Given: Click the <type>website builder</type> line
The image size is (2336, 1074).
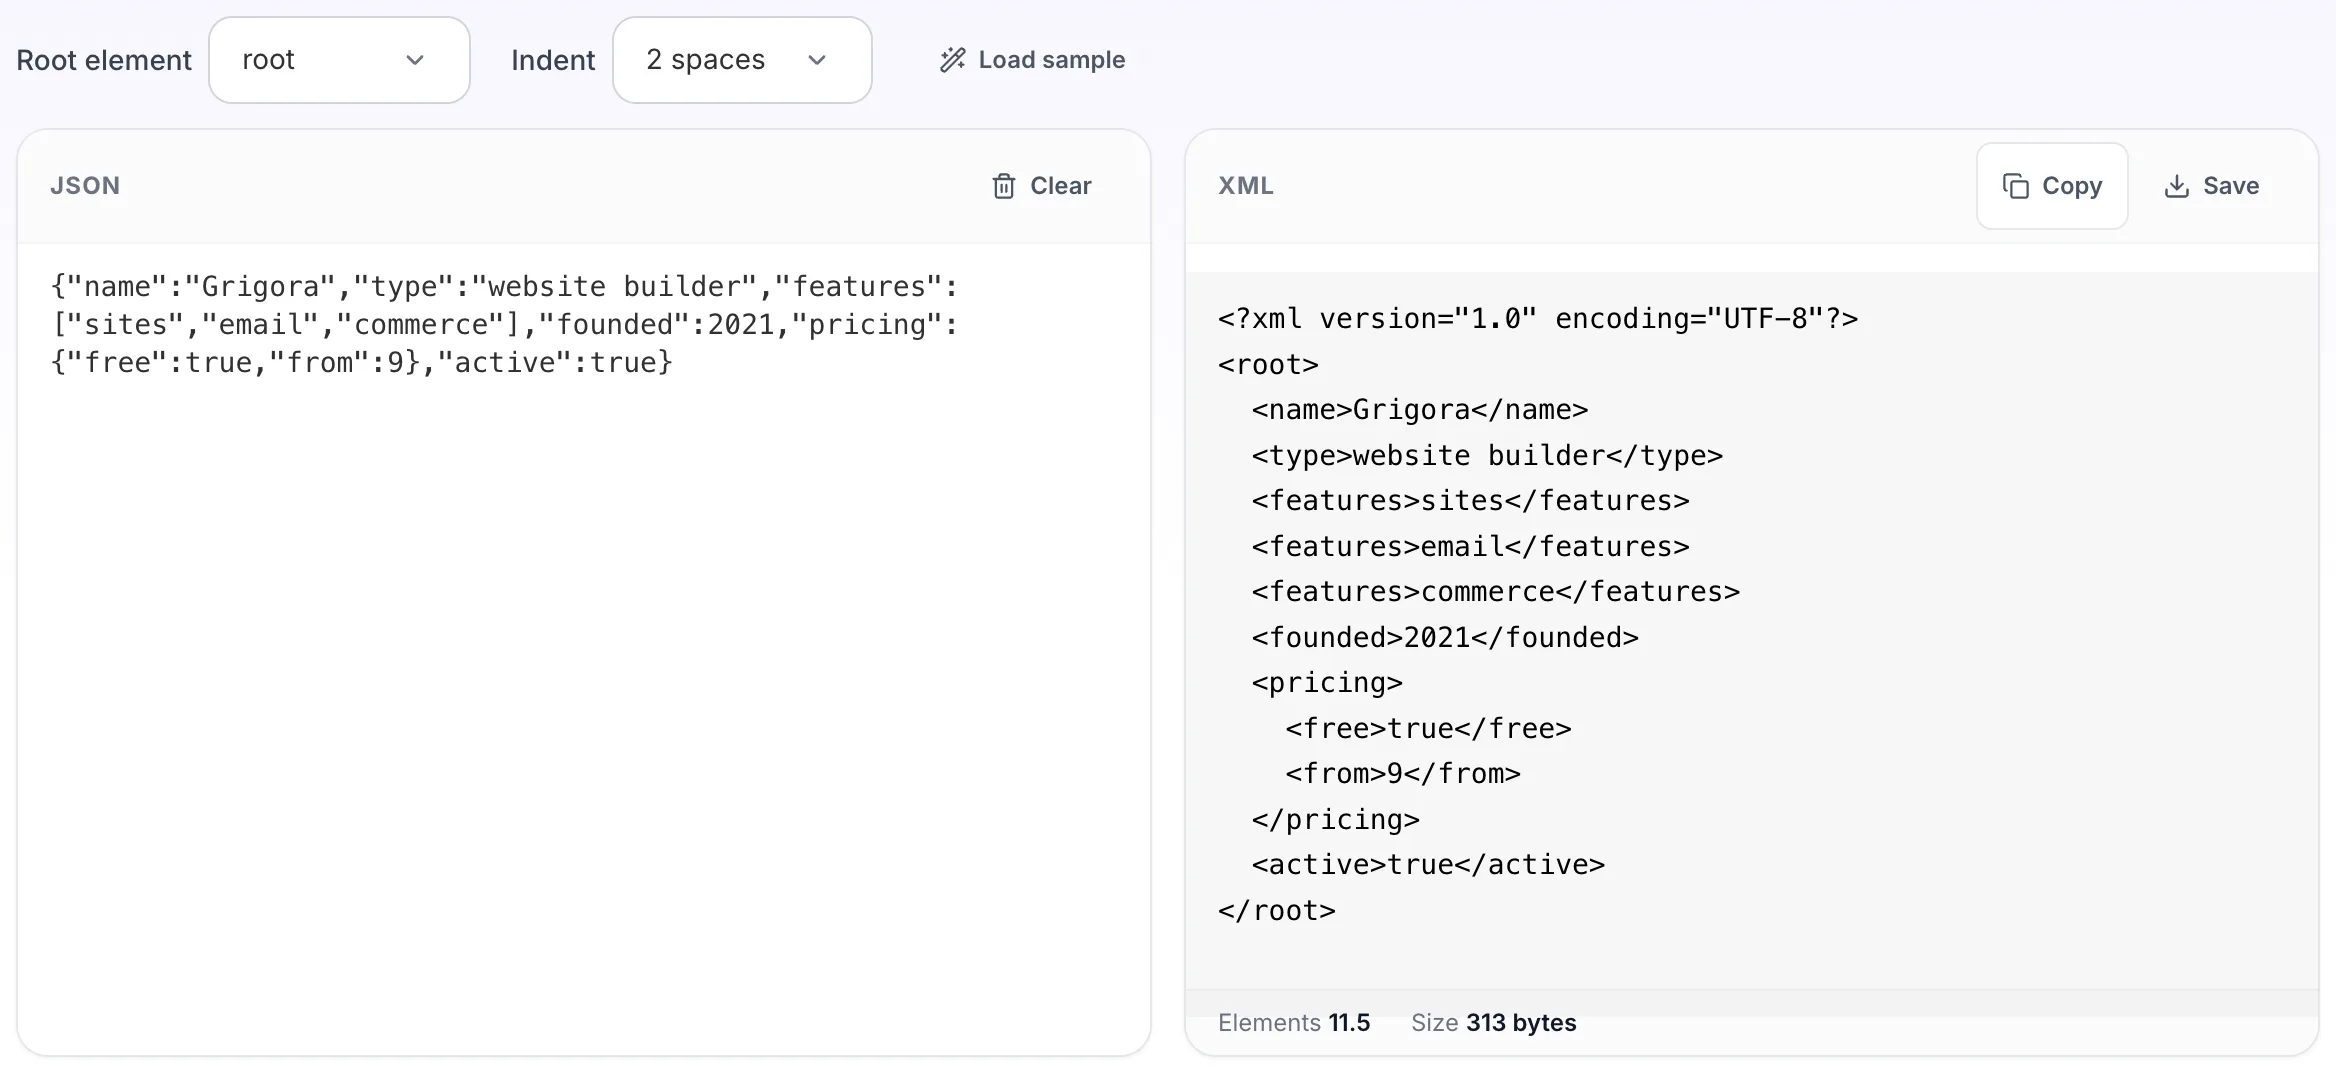Looking at the screenshot, I should [1487, 456].
